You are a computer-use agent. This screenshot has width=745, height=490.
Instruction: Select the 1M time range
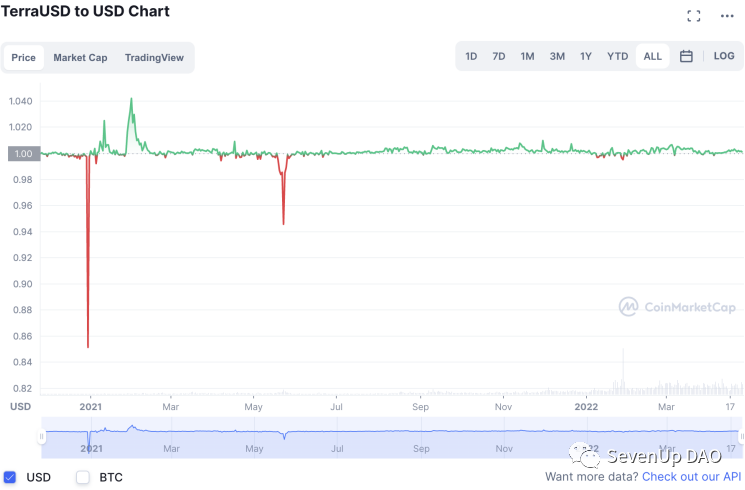(x=527, y=56)
